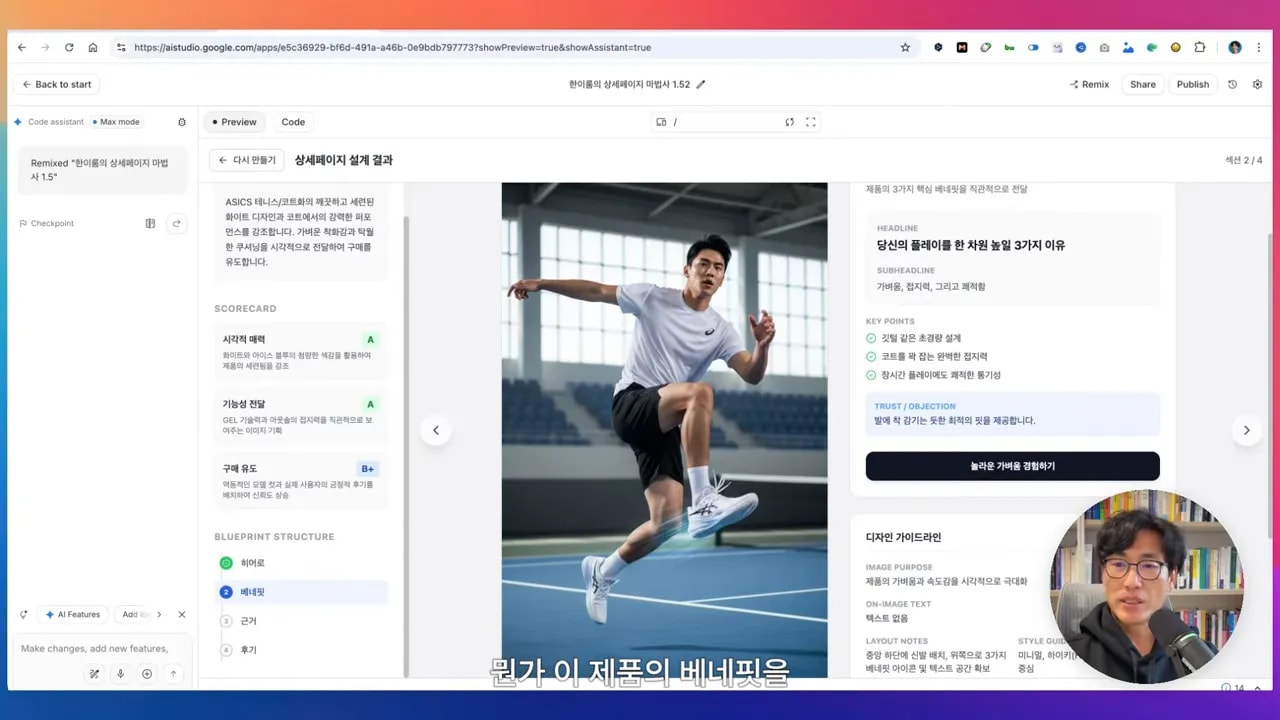
Task: Open the Chrome three-dot menu
Action: click(1261, 47)
